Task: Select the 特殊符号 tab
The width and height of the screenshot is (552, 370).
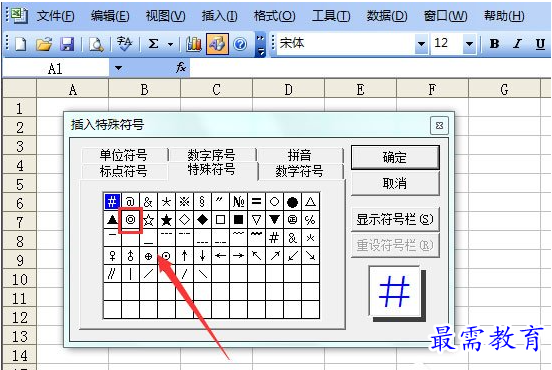Action: click(x=212, y=170)
